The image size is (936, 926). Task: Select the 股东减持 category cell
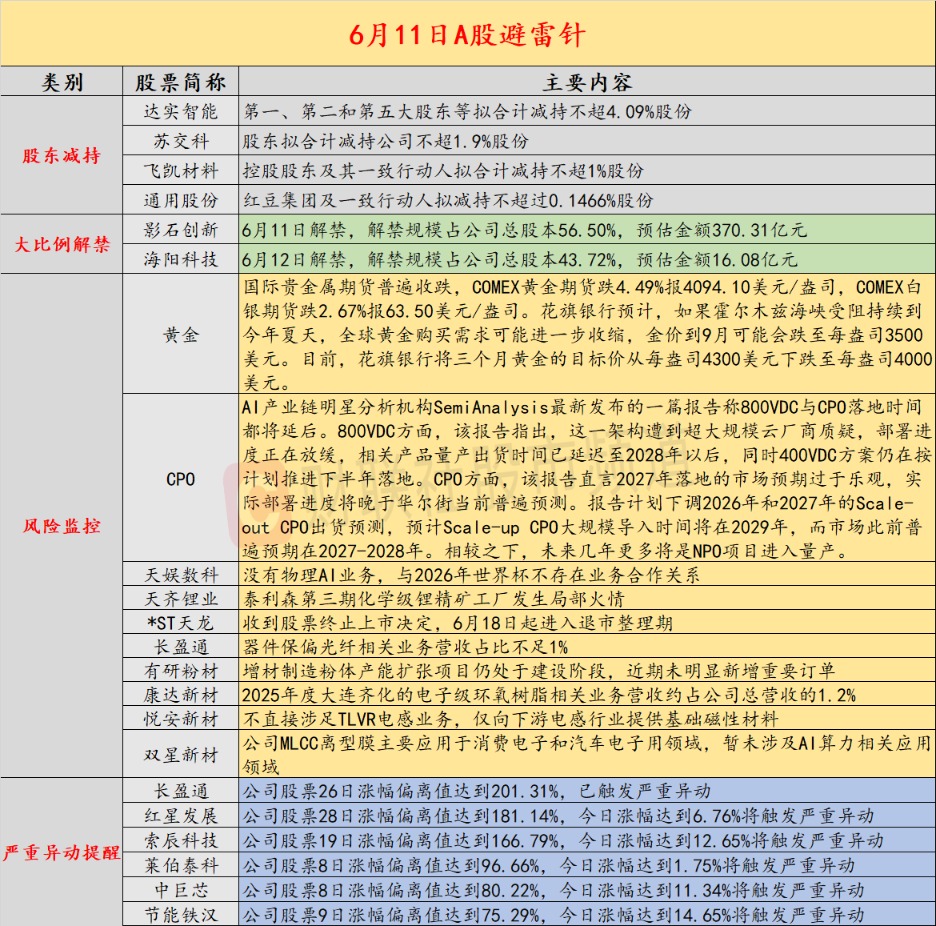tap(61, 155)
